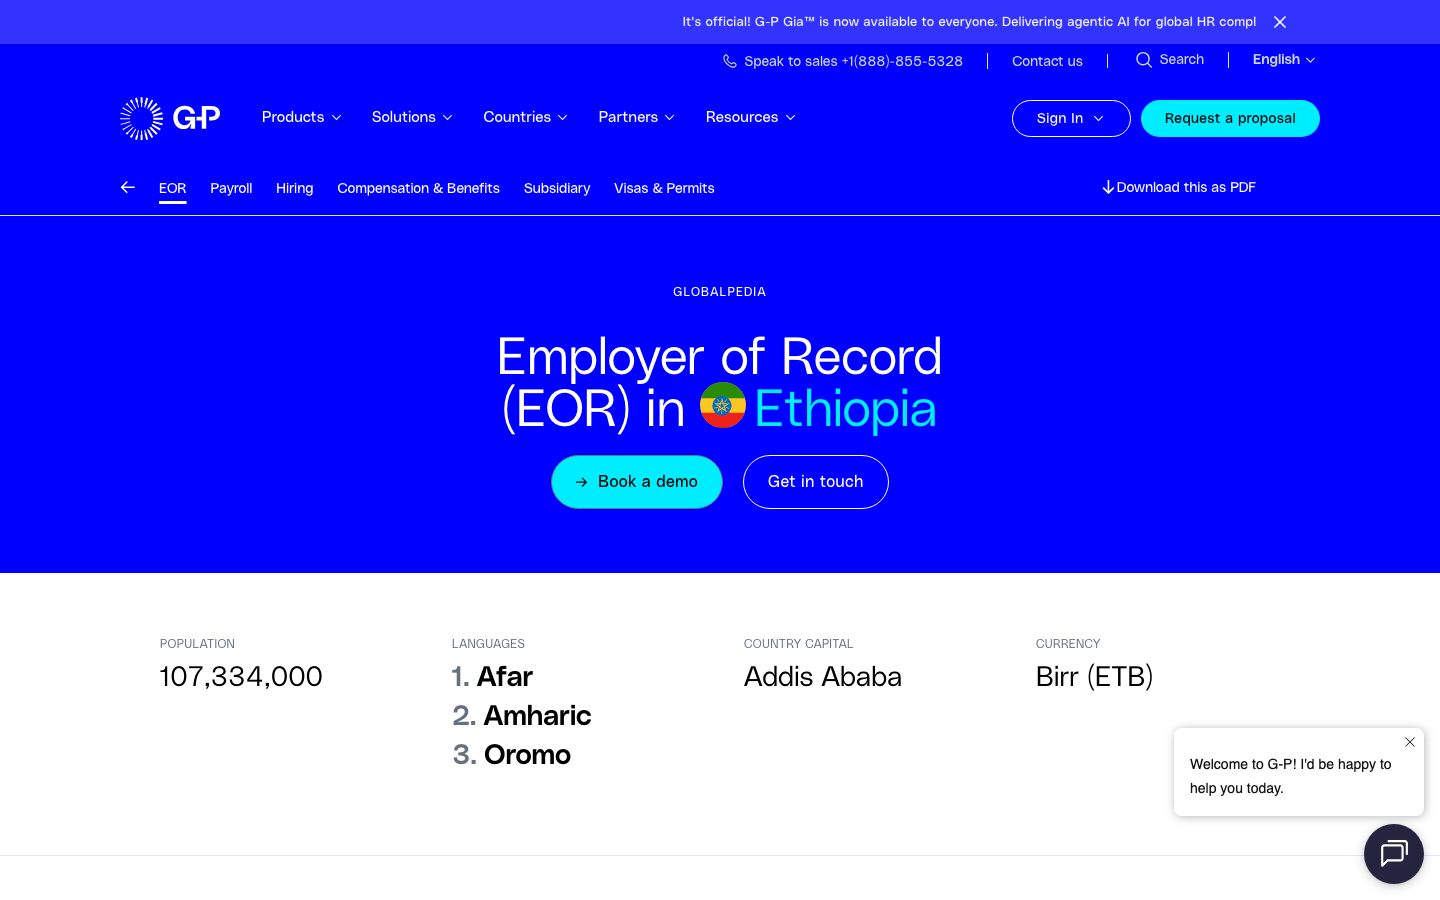Image resolution: width=1440 pixels, height=900 pixels.
Task: Select the EOR tab
Action: (x=173, y=188)
